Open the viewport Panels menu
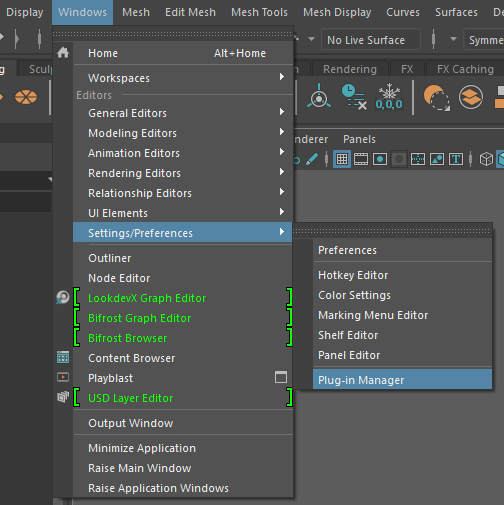The width and height of the screenshot is (504, 505). (x=359, y=139)
